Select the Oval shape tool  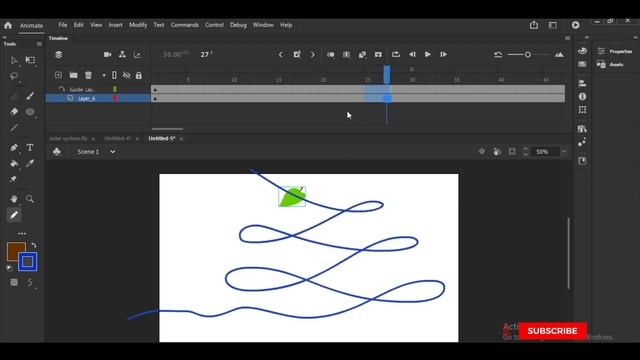30,111
